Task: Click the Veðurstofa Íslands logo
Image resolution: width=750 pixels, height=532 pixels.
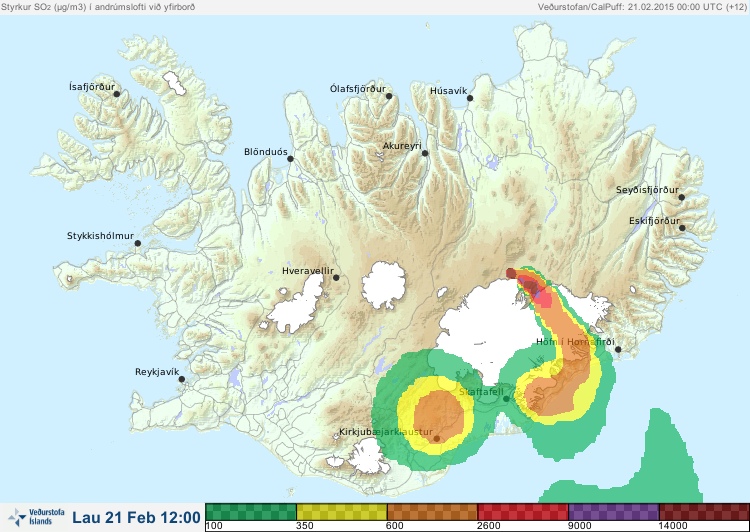Action: 36,517
